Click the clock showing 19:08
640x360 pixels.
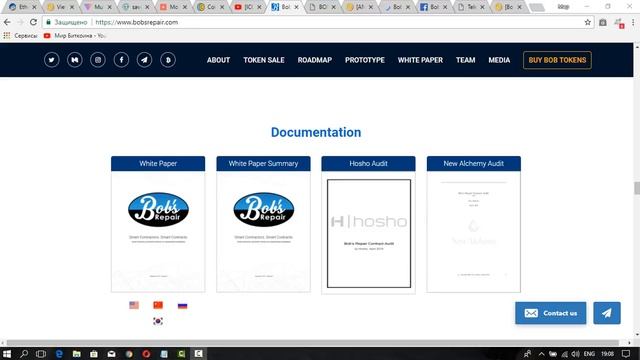point(607,353)
